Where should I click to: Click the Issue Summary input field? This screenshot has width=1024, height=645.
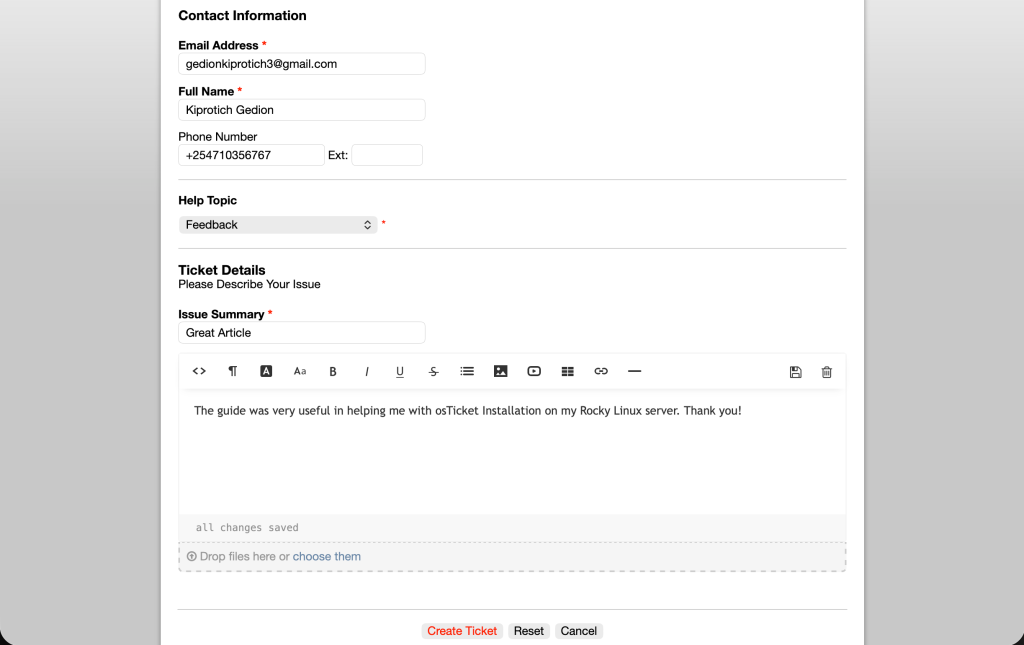point(301,333)
